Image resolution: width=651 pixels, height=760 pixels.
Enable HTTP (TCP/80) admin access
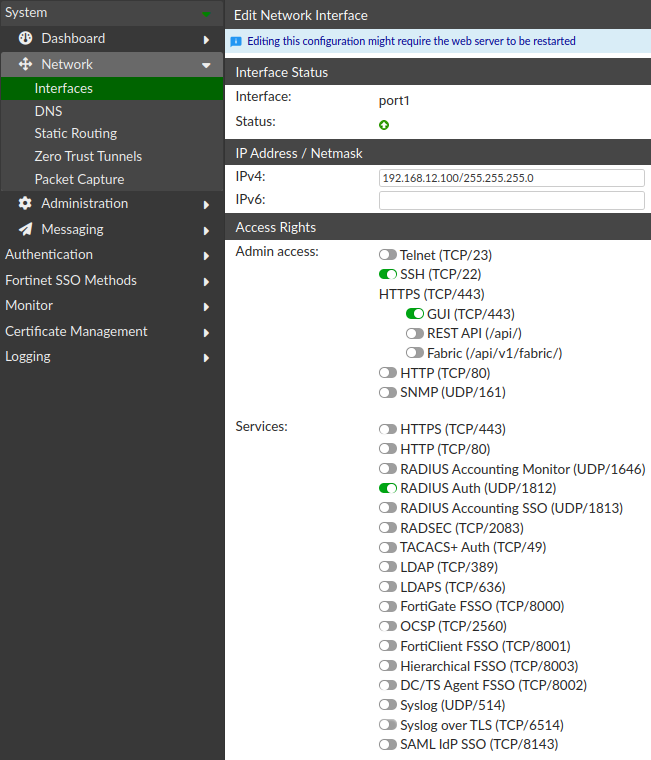pyautogui.click(x=388, y=373)
